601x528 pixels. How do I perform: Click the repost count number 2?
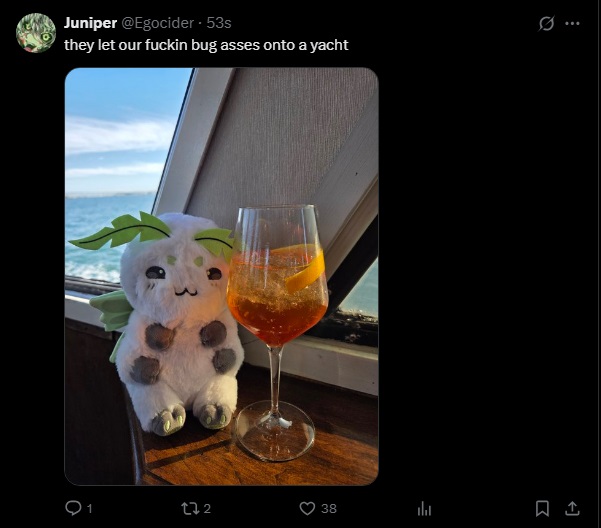click(x=207, y=508)
